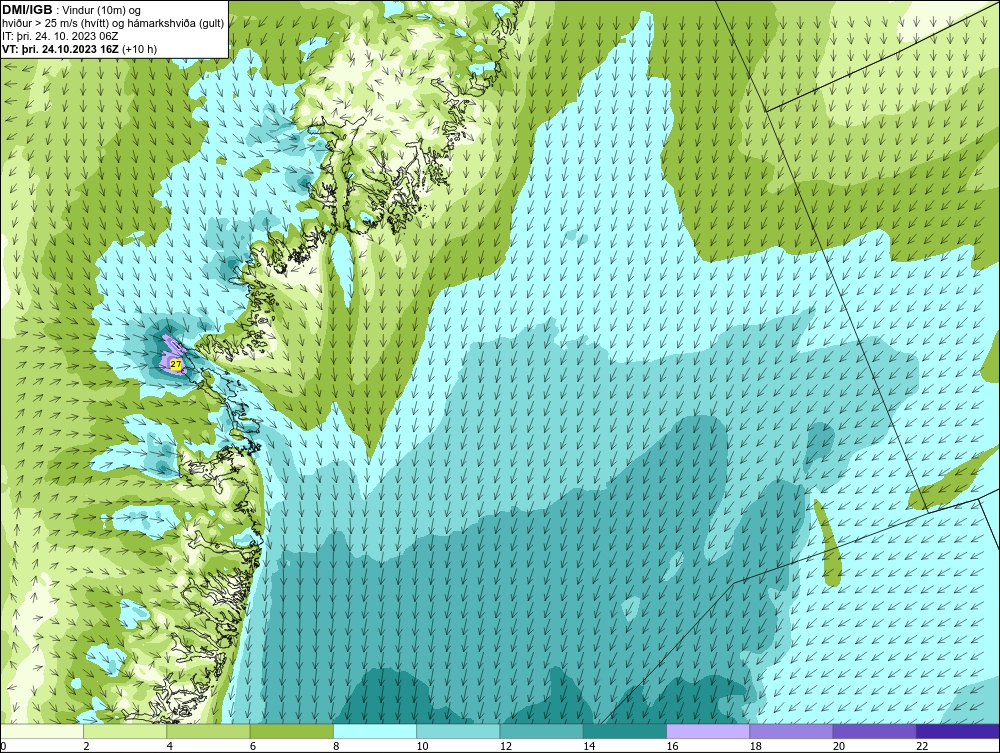The image size is (1000, 753).
Task: Select the 14-16 m/s dark teal swatch
Action: [x=625, y=731]
